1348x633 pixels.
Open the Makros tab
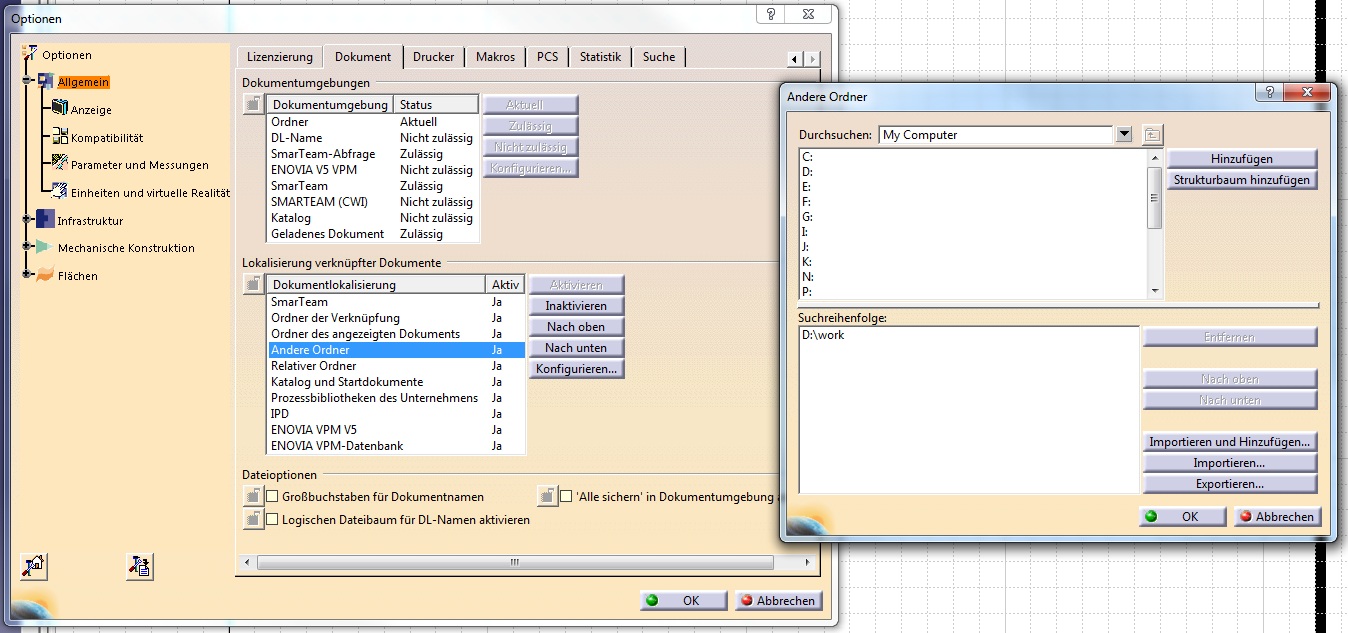(x=495, y=57)
